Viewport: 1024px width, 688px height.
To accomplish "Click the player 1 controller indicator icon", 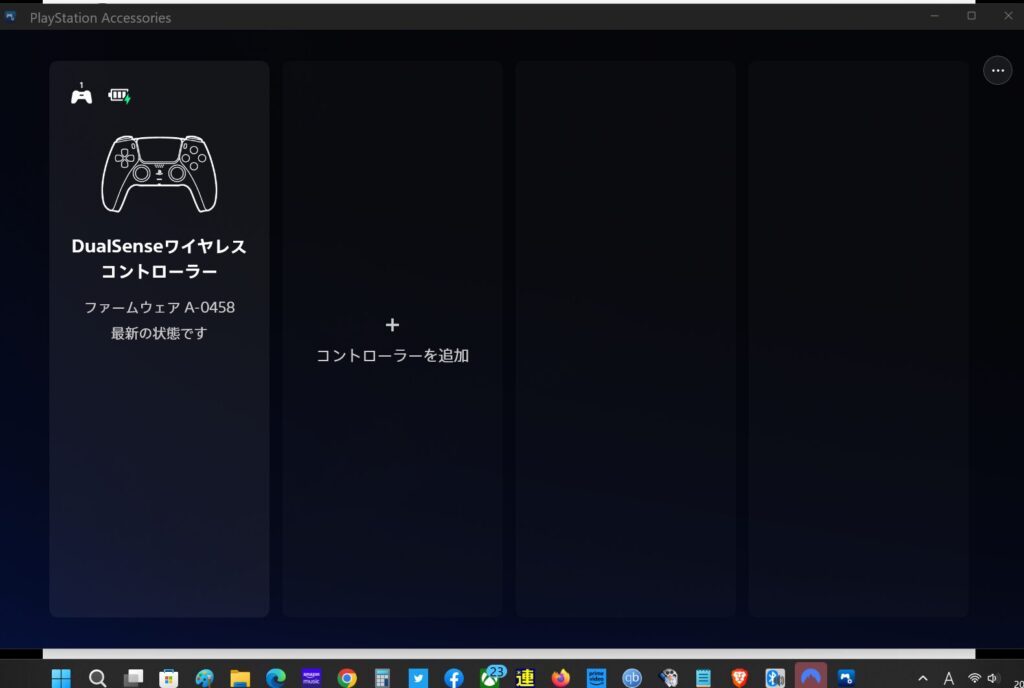I will [82, 95].
